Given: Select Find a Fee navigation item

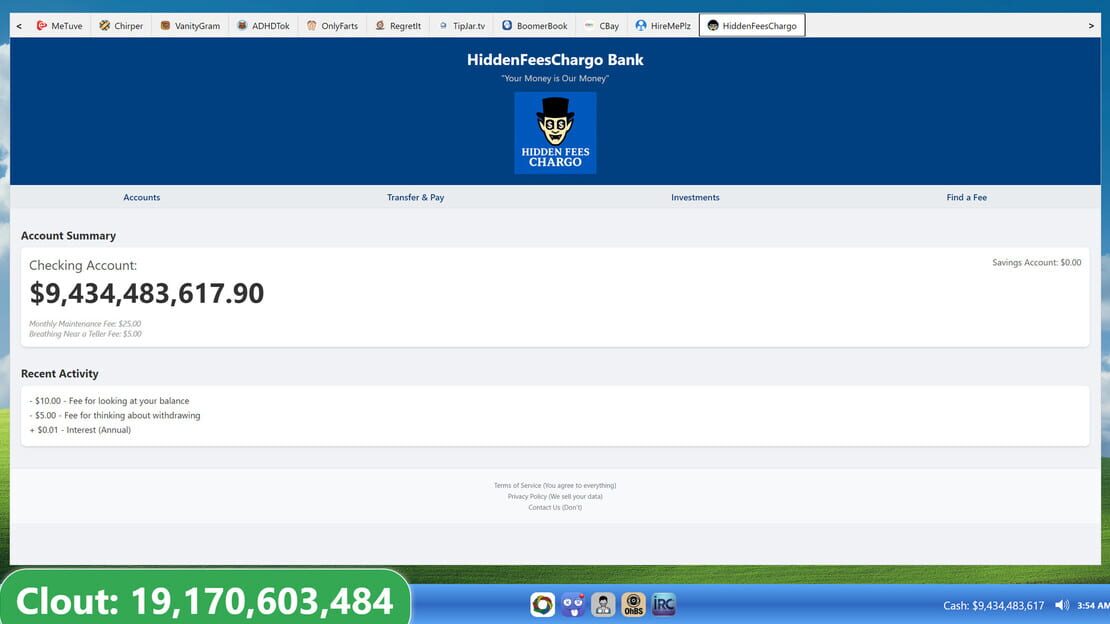Looking at the screenshot, I should click(x=966, y=198).
